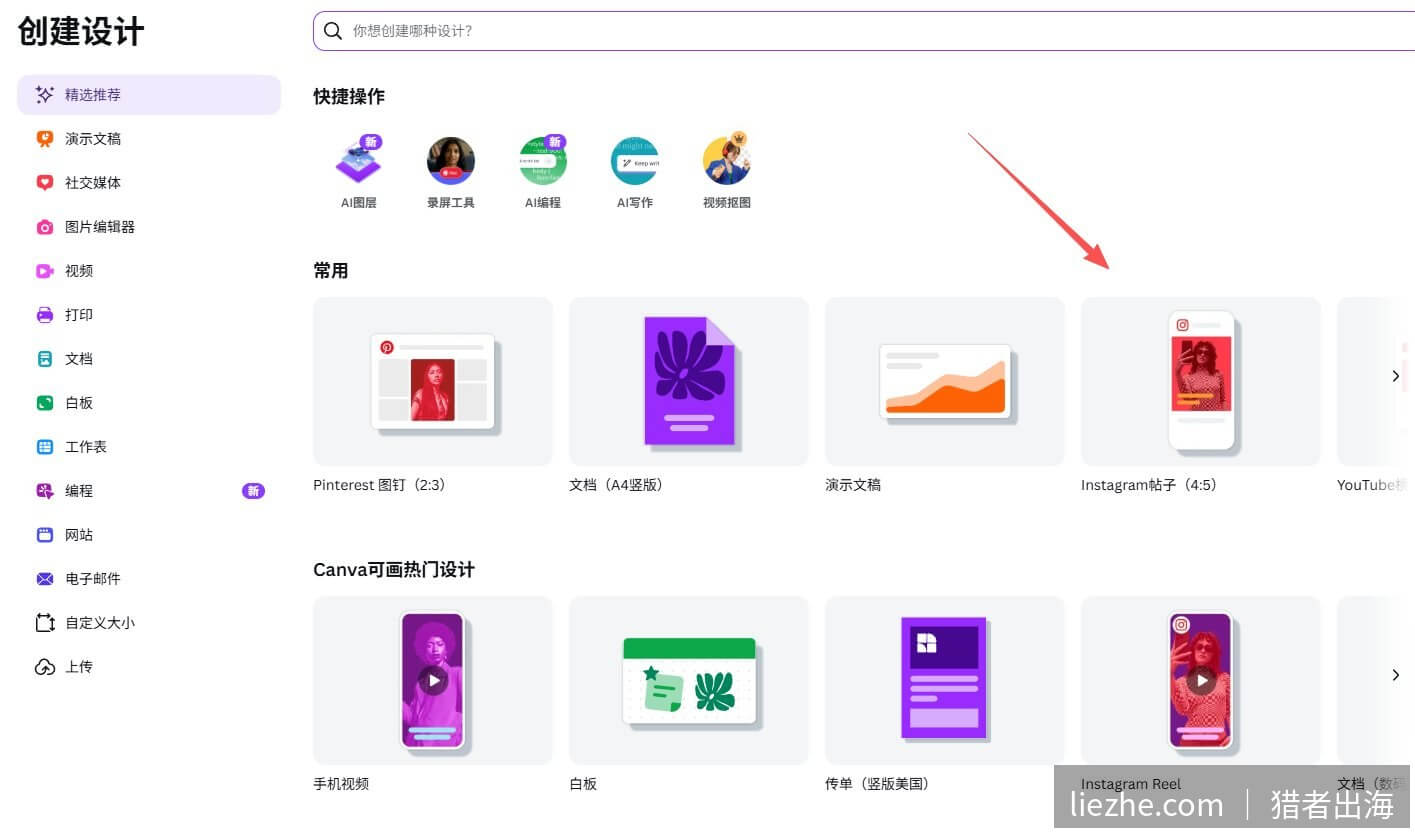Click the search magnifier icon
1415x835 pixels.
click(333, 31)
